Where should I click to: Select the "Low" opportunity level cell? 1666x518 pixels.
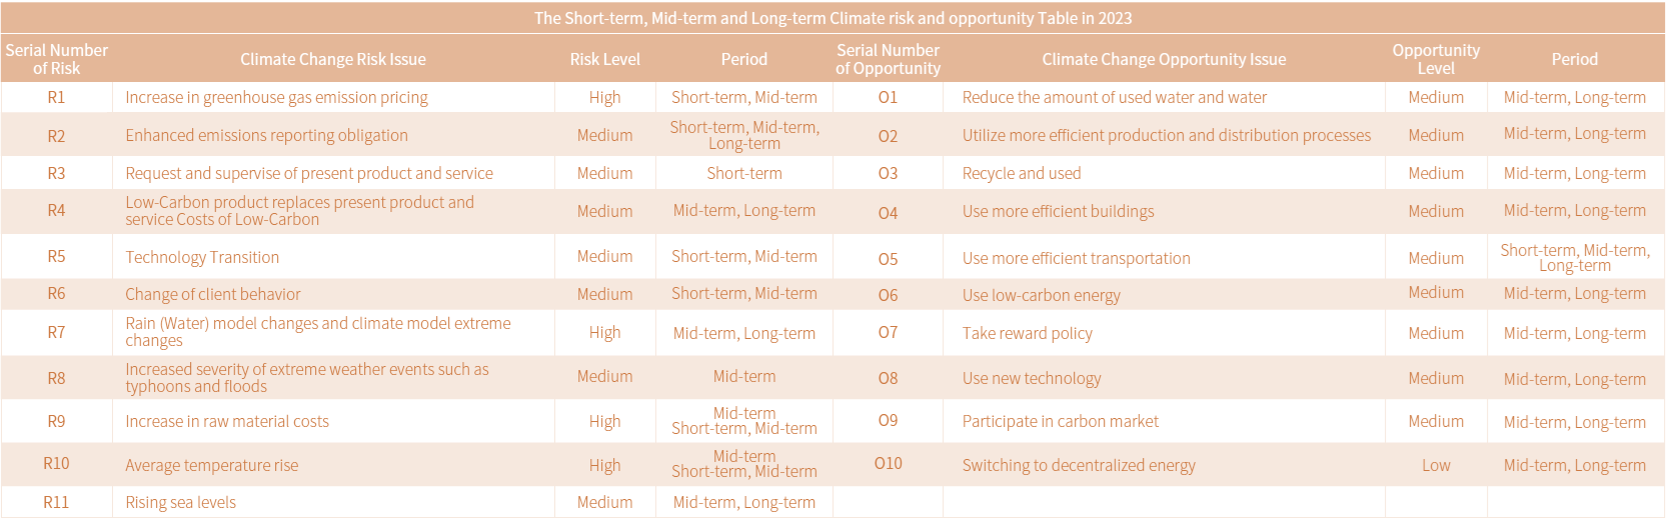[1436, 465]
